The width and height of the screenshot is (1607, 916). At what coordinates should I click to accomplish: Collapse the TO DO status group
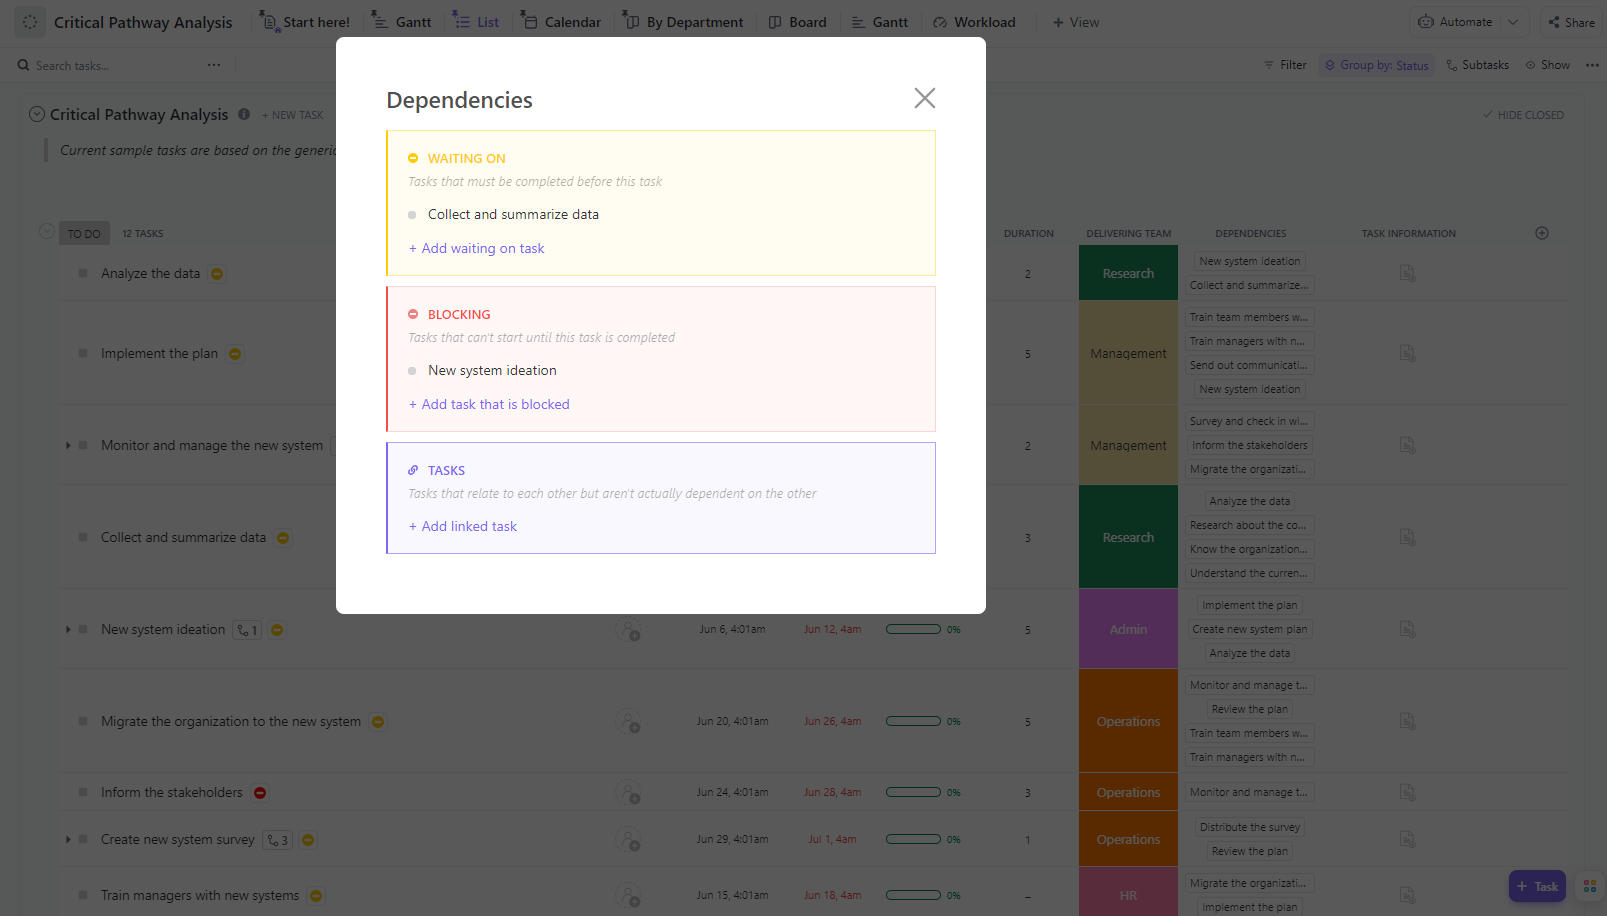46,232
